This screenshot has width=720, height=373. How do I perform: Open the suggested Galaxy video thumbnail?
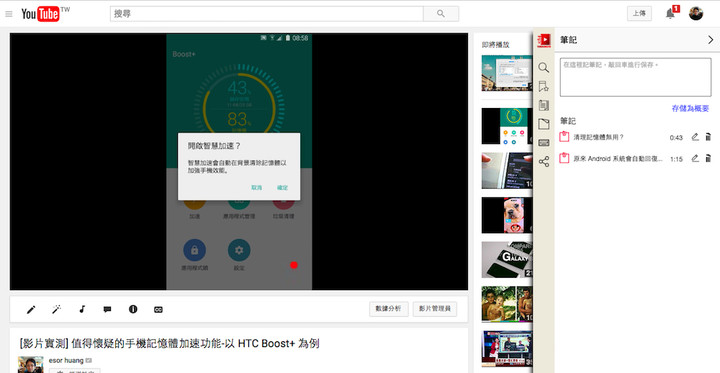507,260
